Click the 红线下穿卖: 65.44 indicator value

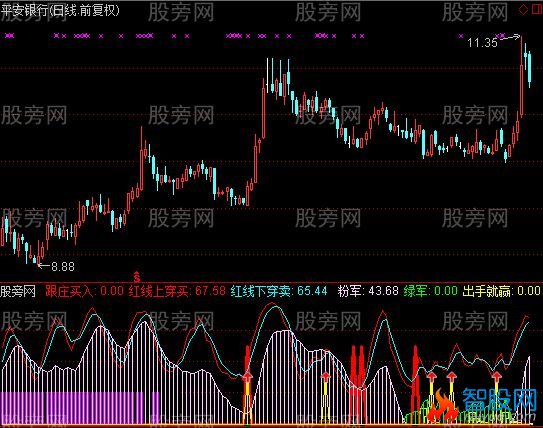click(279, 291)
